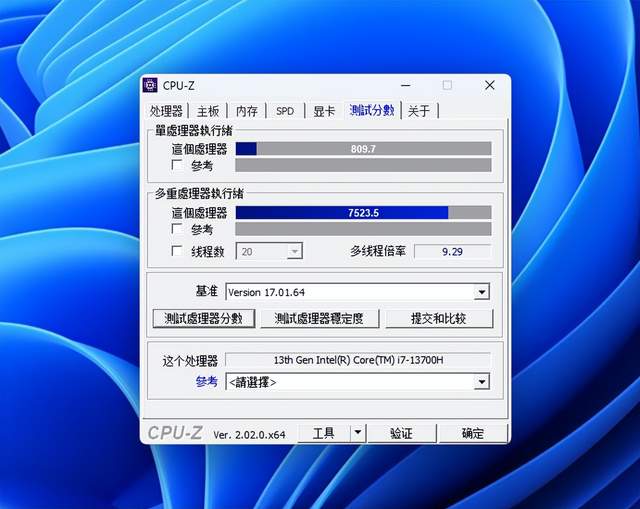Screen dimensions: 640x509
Task: Click the CPU-Z app icon in title bar
Action: pos(150,85)
